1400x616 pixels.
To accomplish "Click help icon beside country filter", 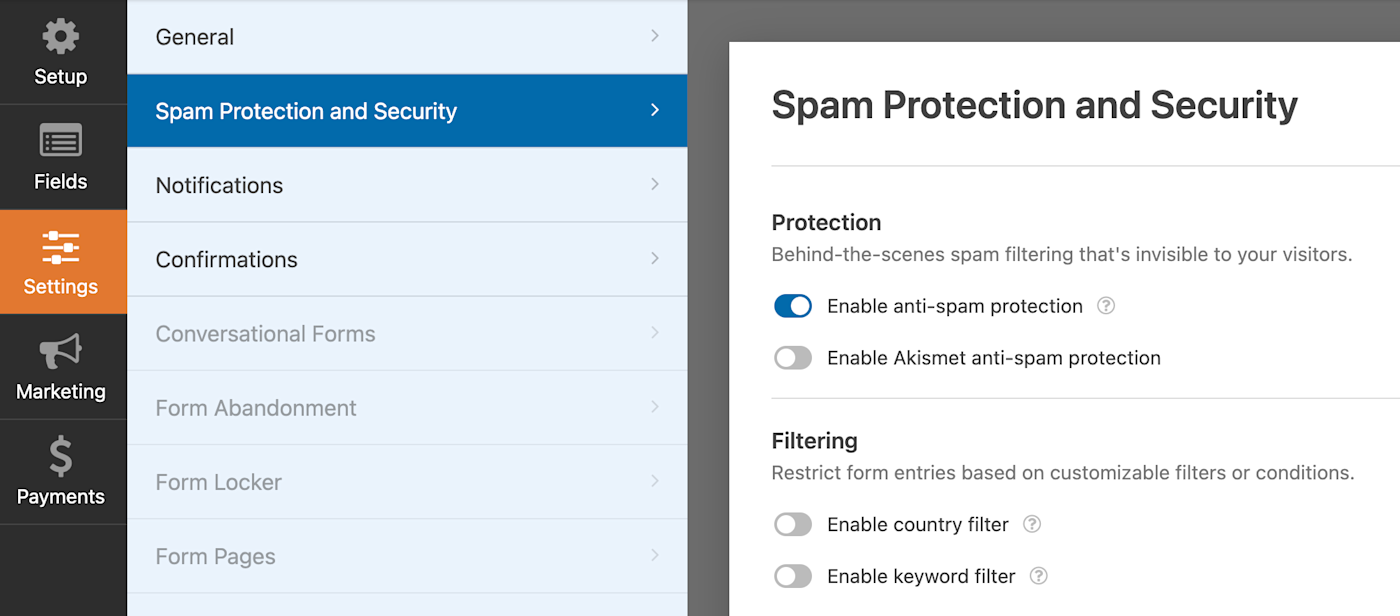I will pyautogui.click(x=1032, y=524).
